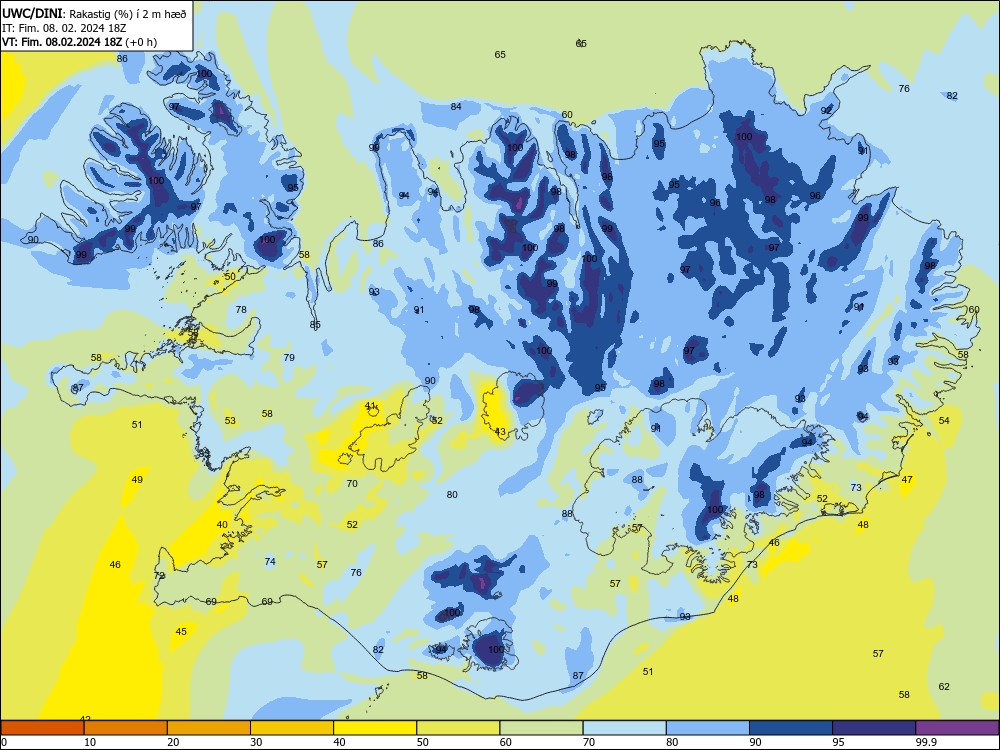1000x750 pixels.
Task: Click the legend label '99.9'
Action: (926, 742)
